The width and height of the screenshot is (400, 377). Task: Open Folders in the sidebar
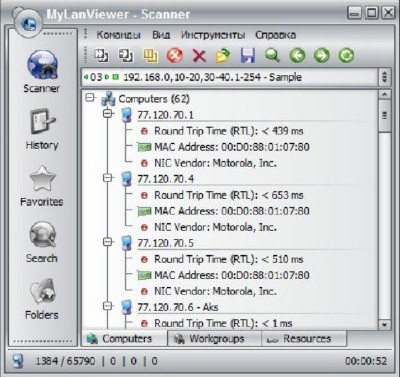pos(42,299)
